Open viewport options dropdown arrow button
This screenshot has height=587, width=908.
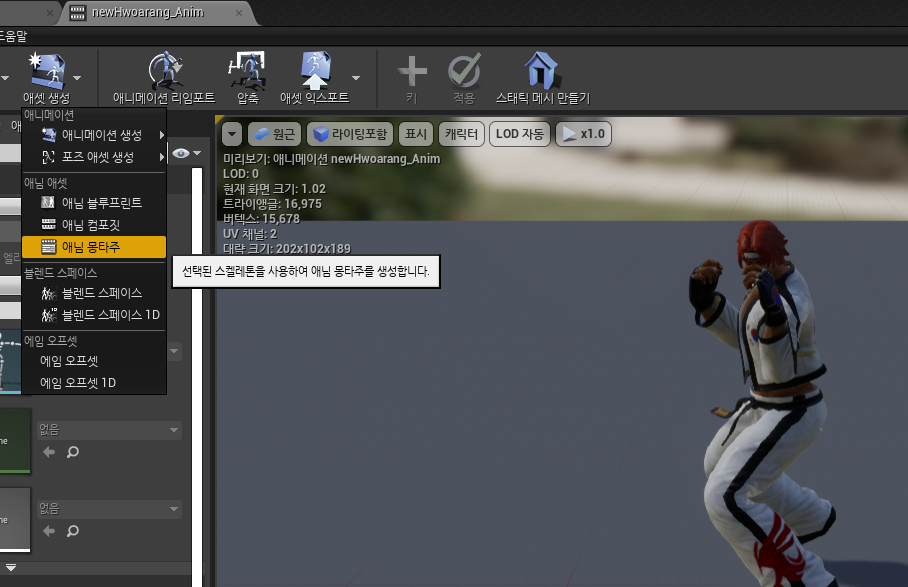click(232, 134)
